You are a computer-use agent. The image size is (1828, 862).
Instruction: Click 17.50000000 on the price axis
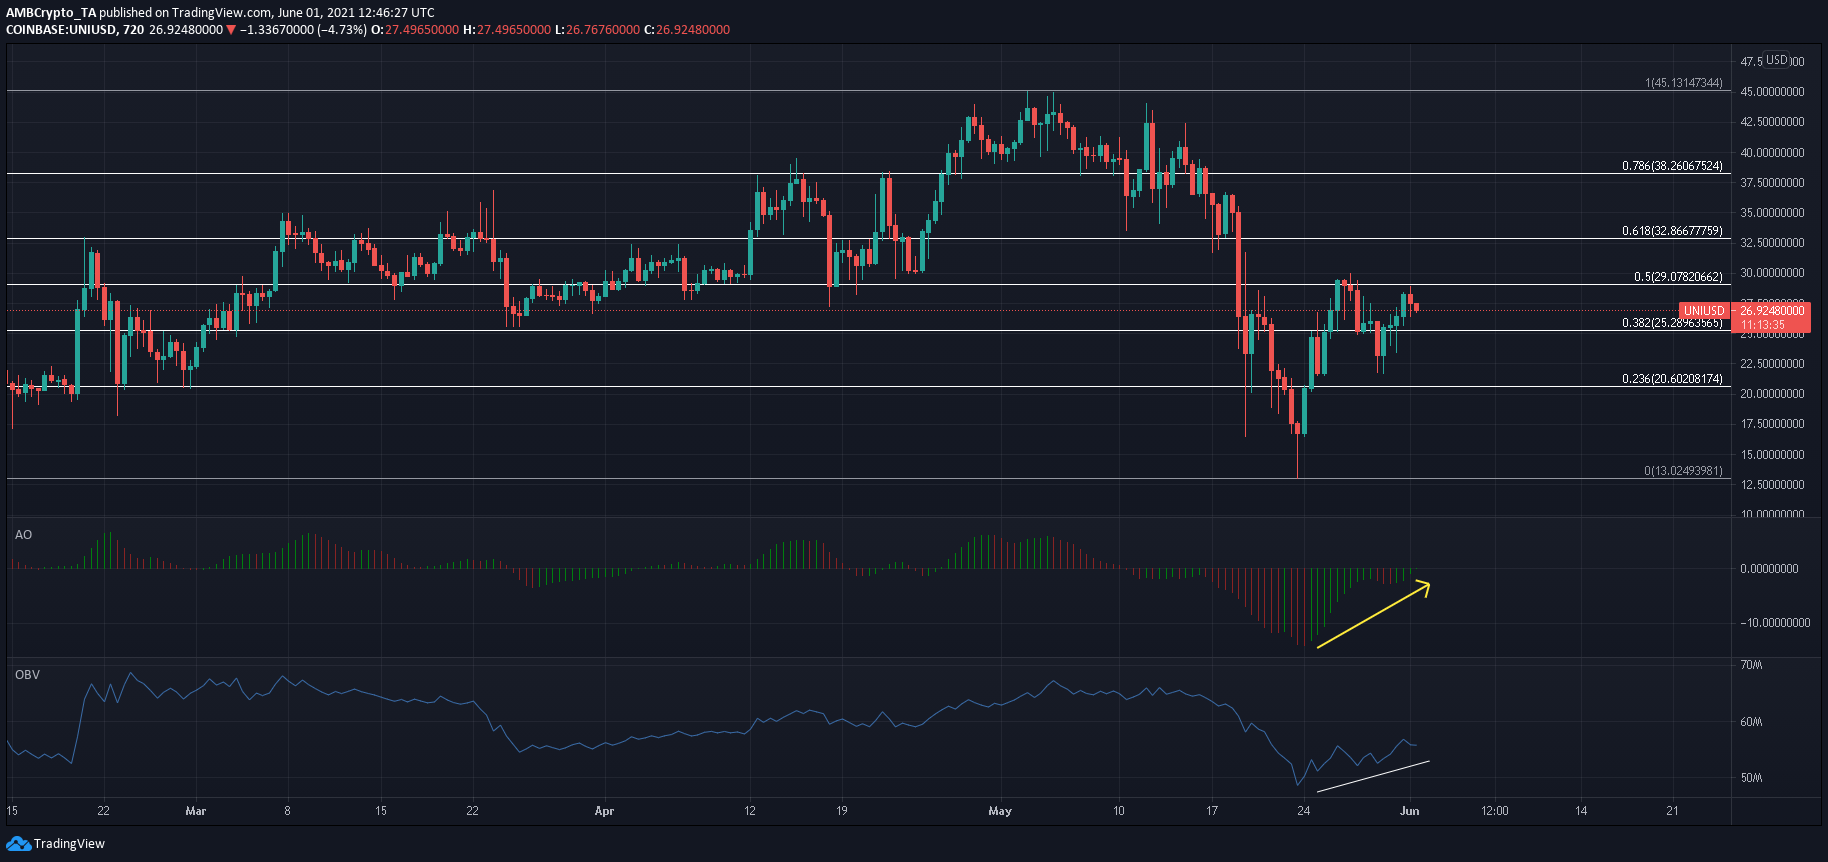point(1772,424)
